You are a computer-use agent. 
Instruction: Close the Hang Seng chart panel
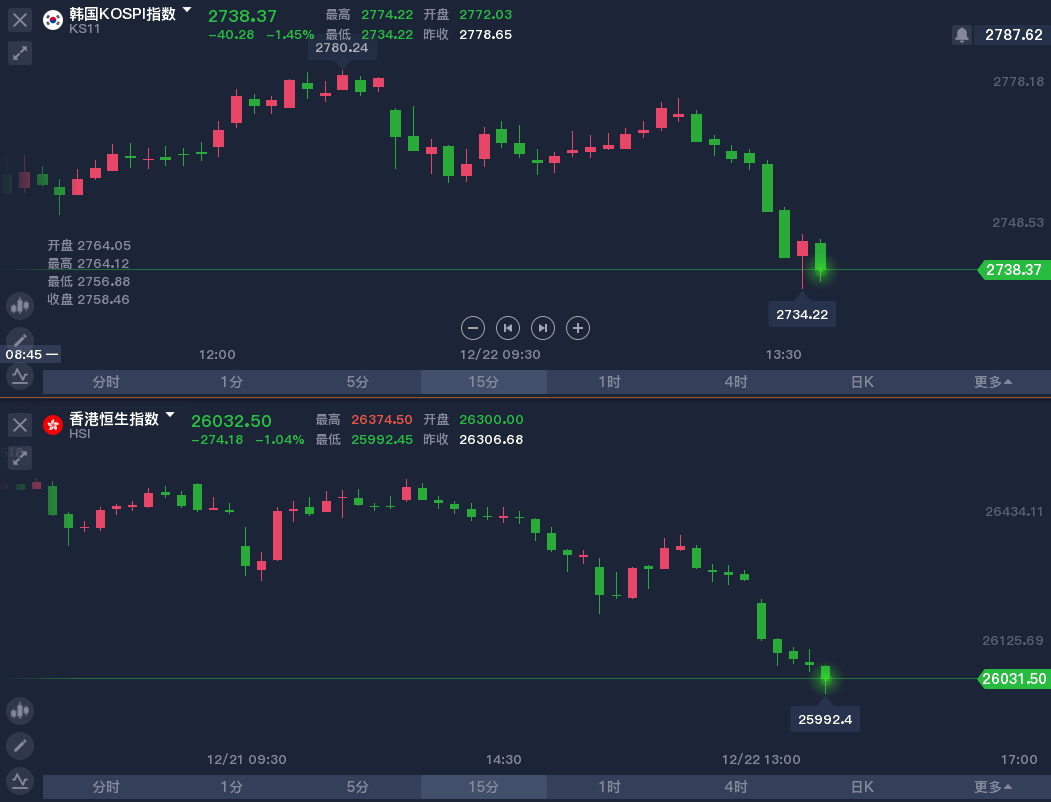[x=20, y=424]
